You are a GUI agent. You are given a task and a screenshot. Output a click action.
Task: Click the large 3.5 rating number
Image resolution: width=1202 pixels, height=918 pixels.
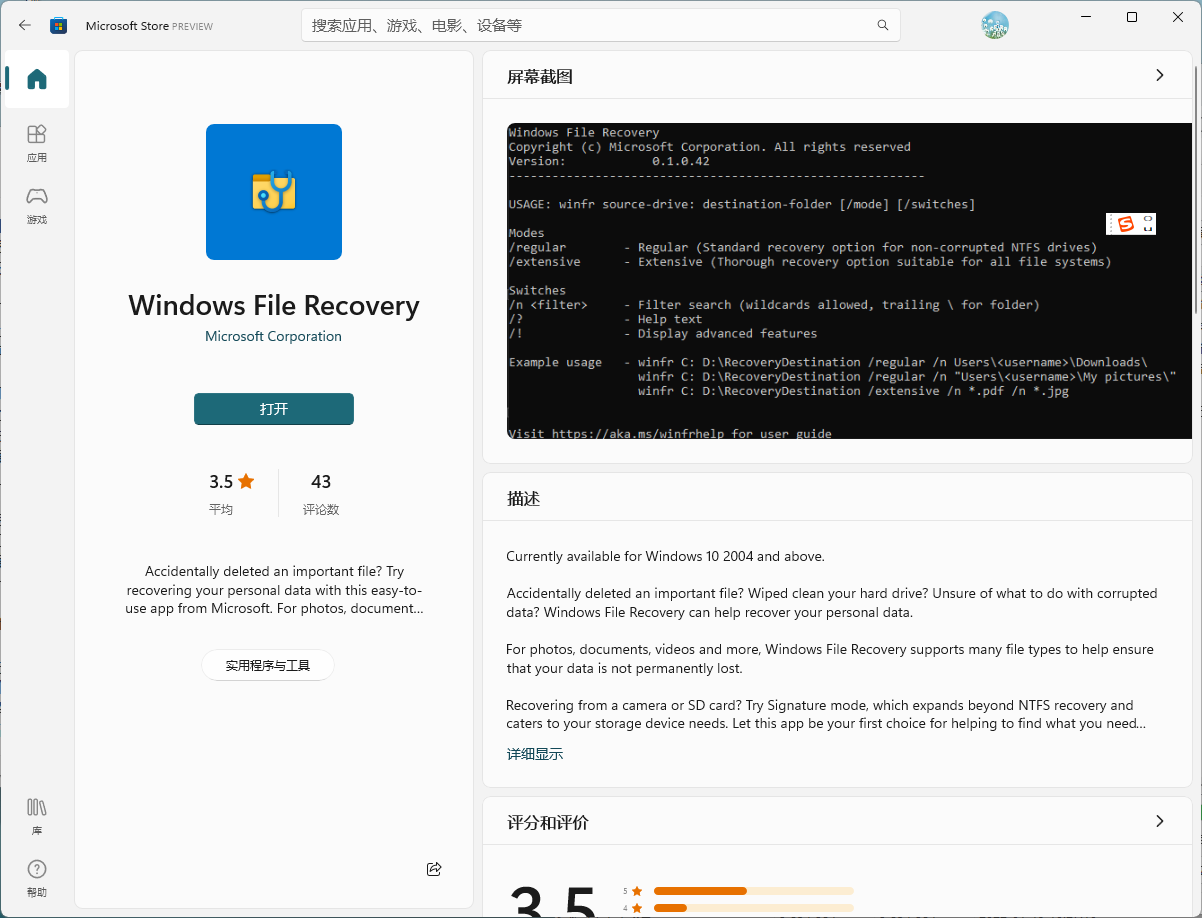pyautogui.click(x=553, y=900)
